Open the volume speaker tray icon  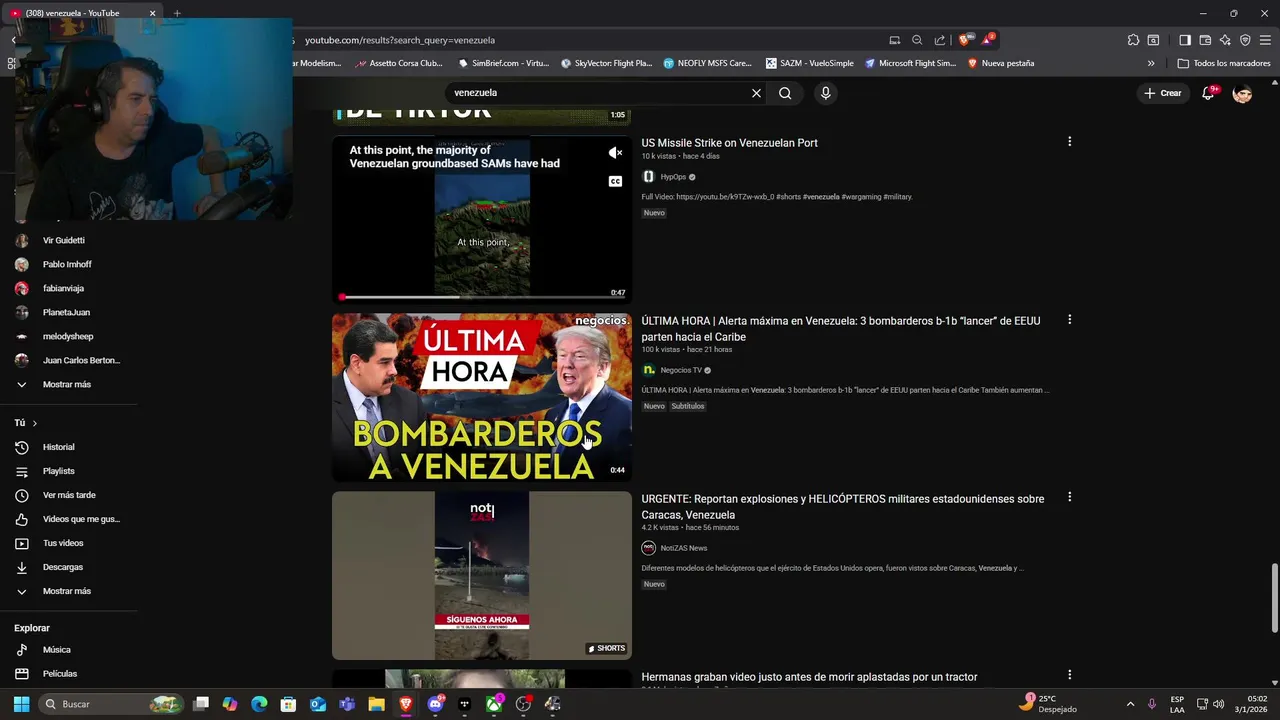(x=1218, y=704)
